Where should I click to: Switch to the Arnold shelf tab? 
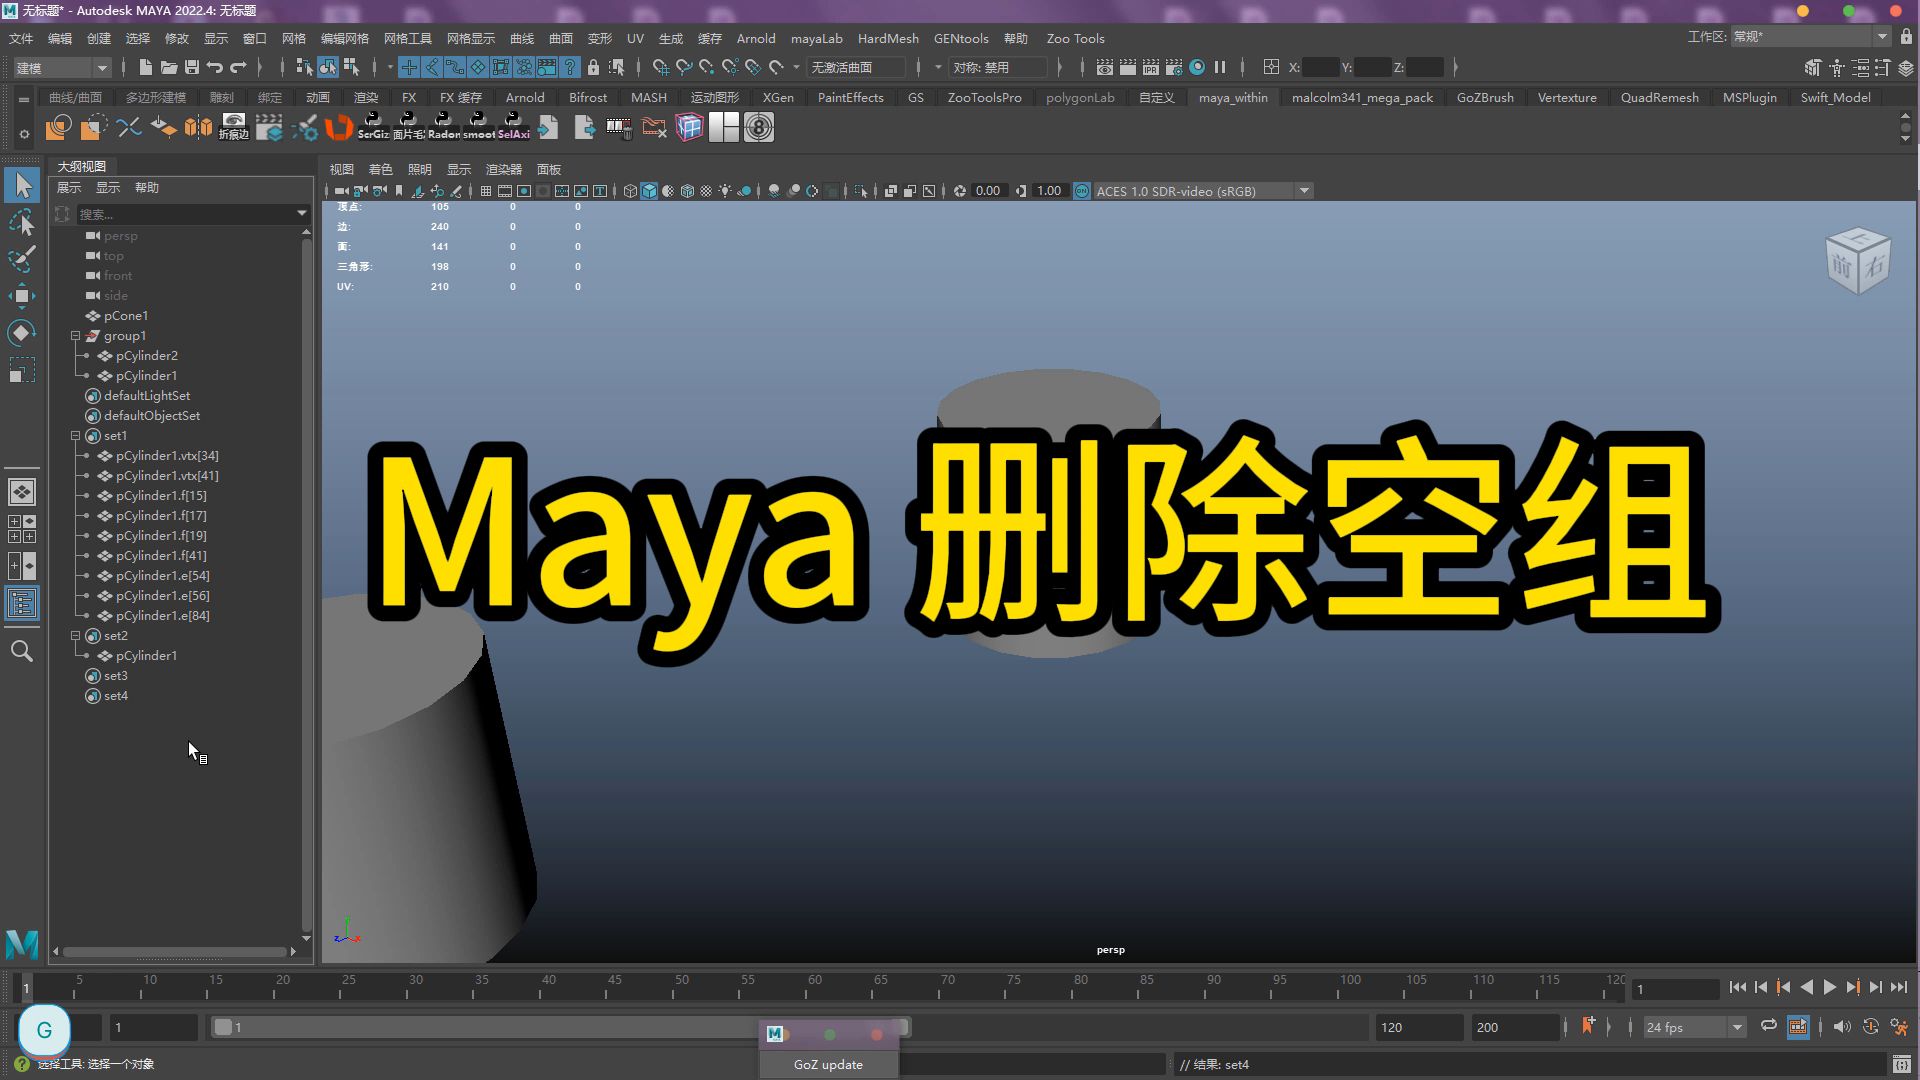525,97
